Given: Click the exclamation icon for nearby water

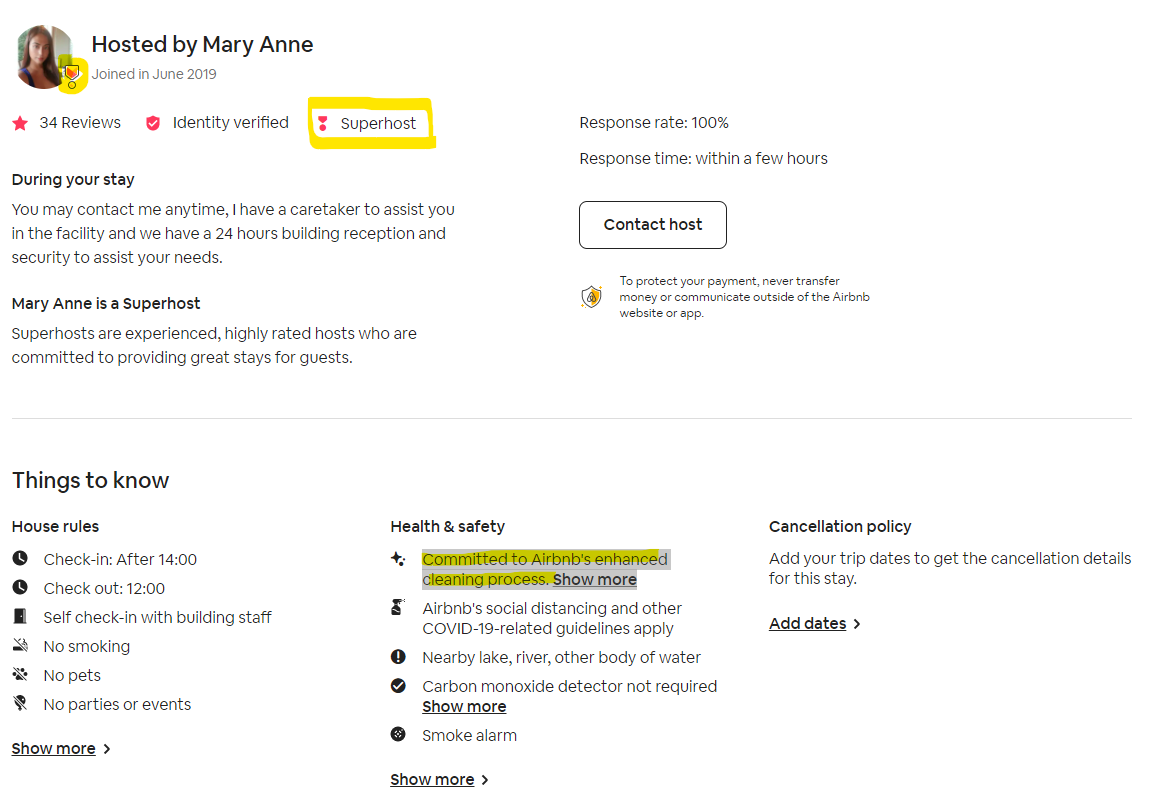Looking at the screenshot, I should tap(398, 657).
